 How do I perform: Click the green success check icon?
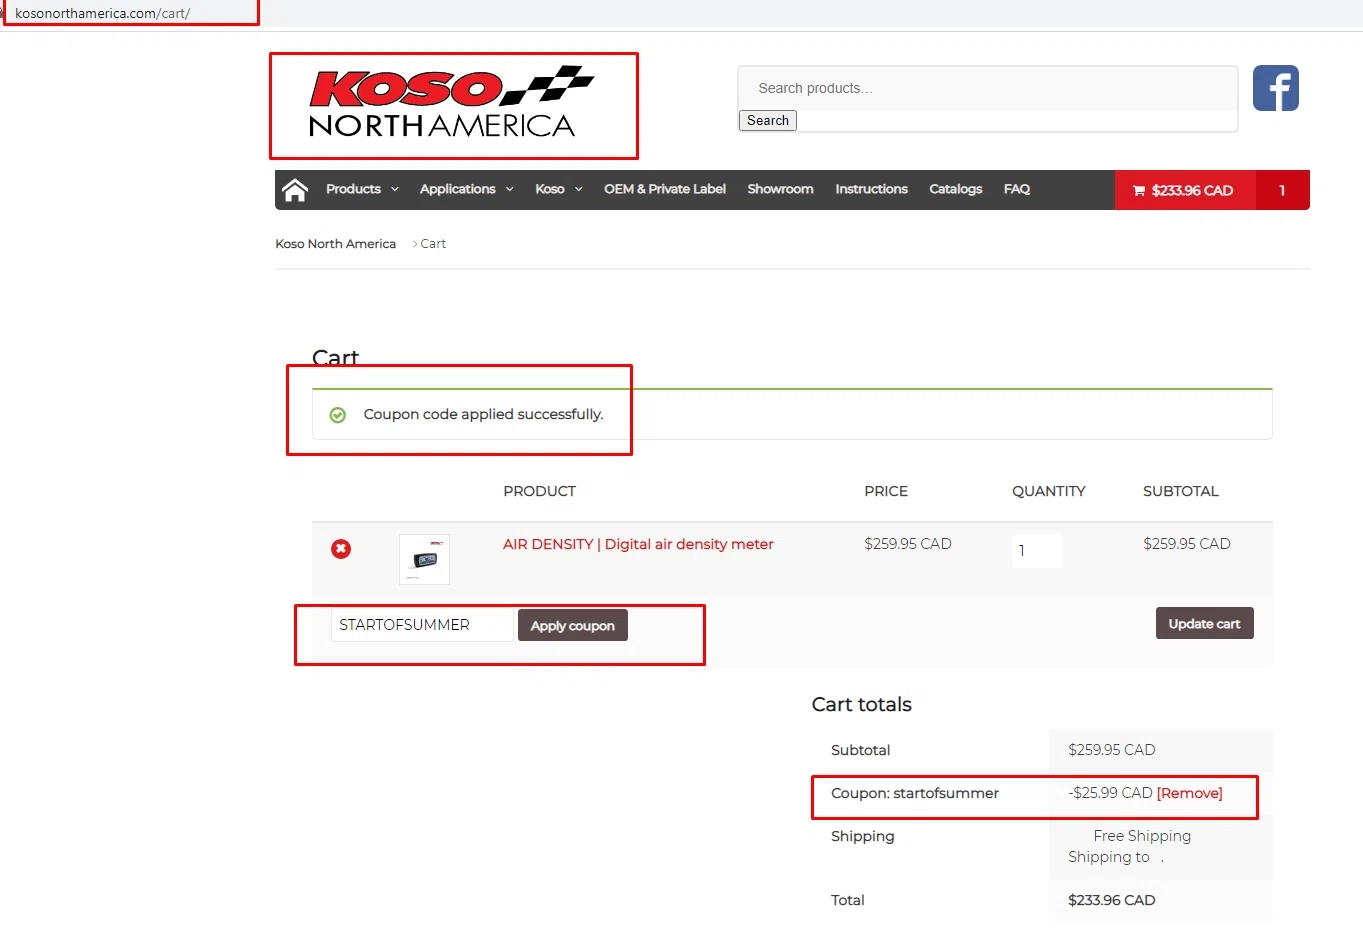(338, 415)
